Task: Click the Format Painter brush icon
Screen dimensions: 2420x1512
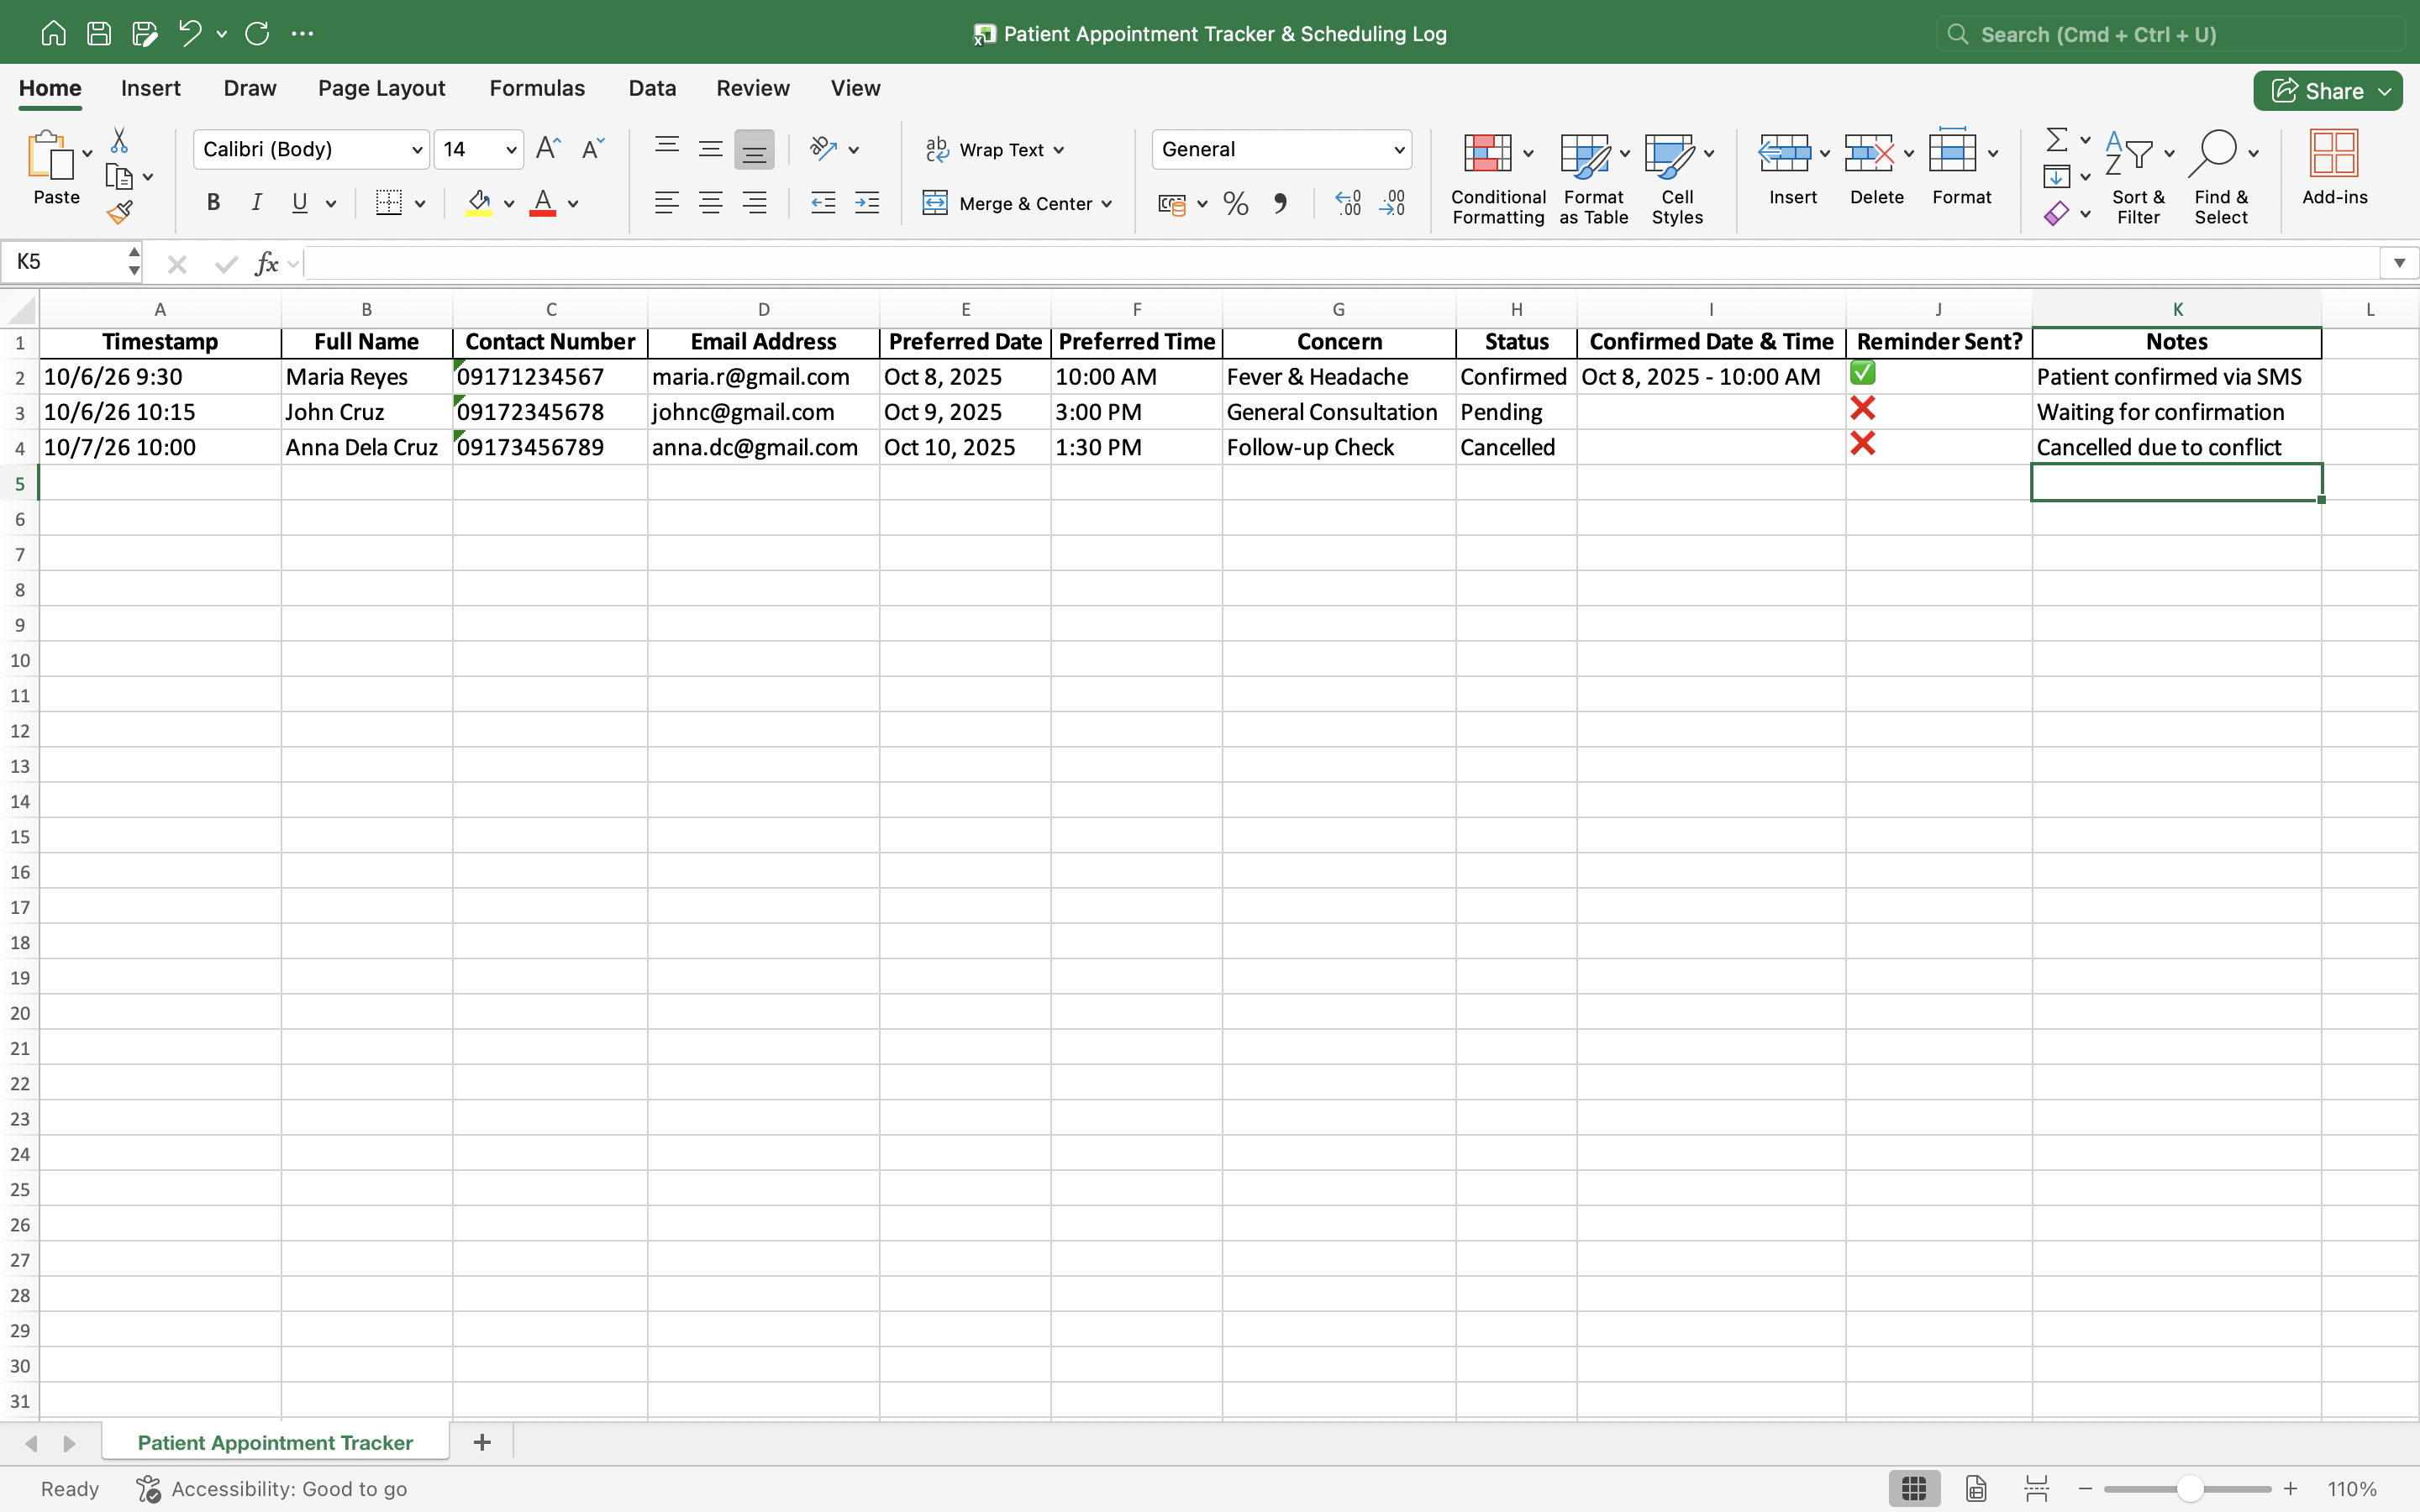Action: coord(119,212)
